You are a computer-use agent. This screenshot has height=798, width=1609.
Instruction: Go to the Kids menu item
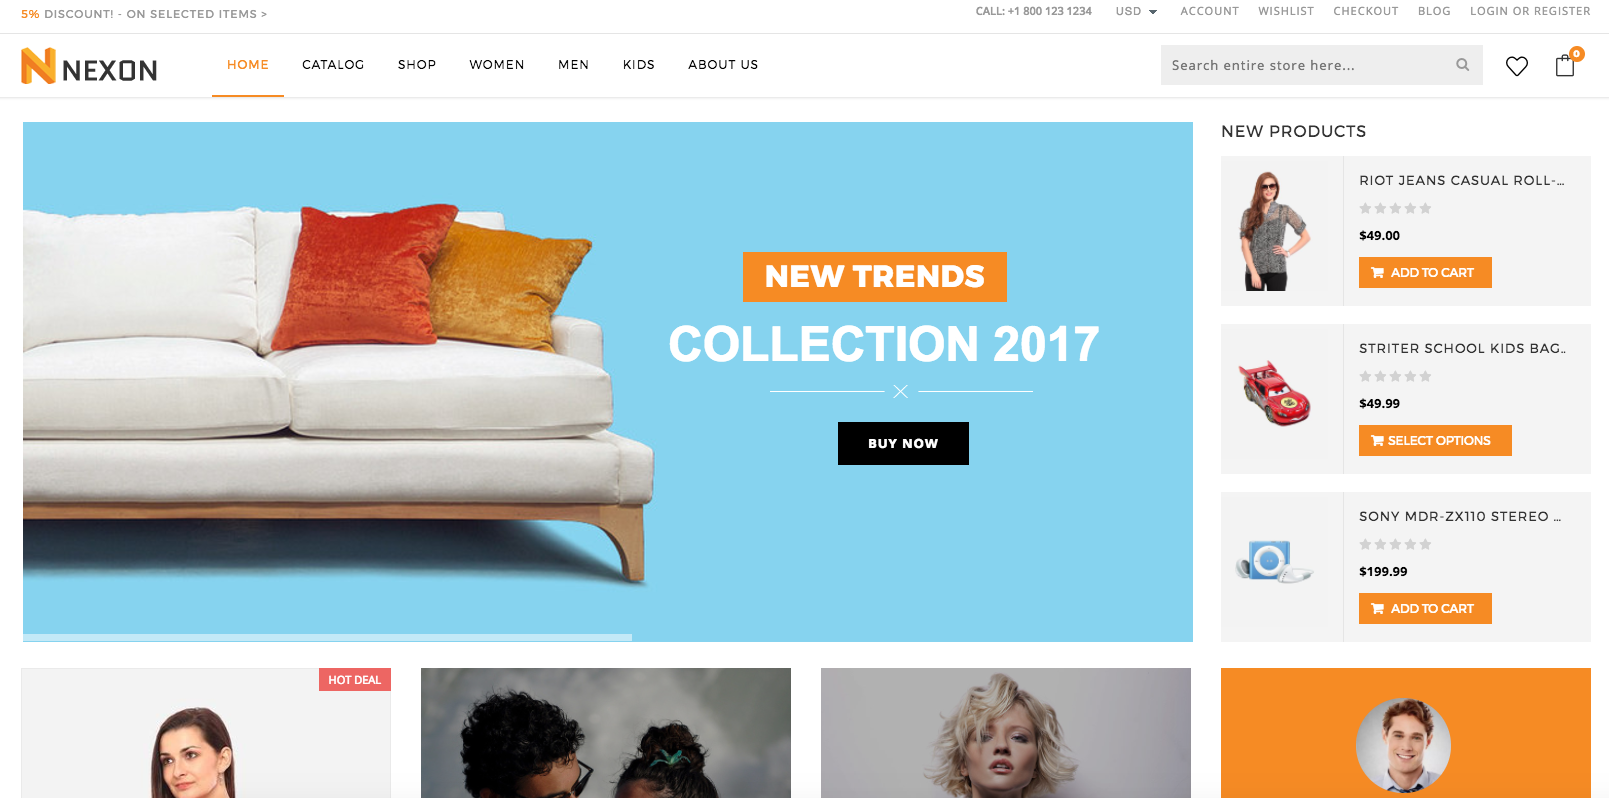pos(639,65)
